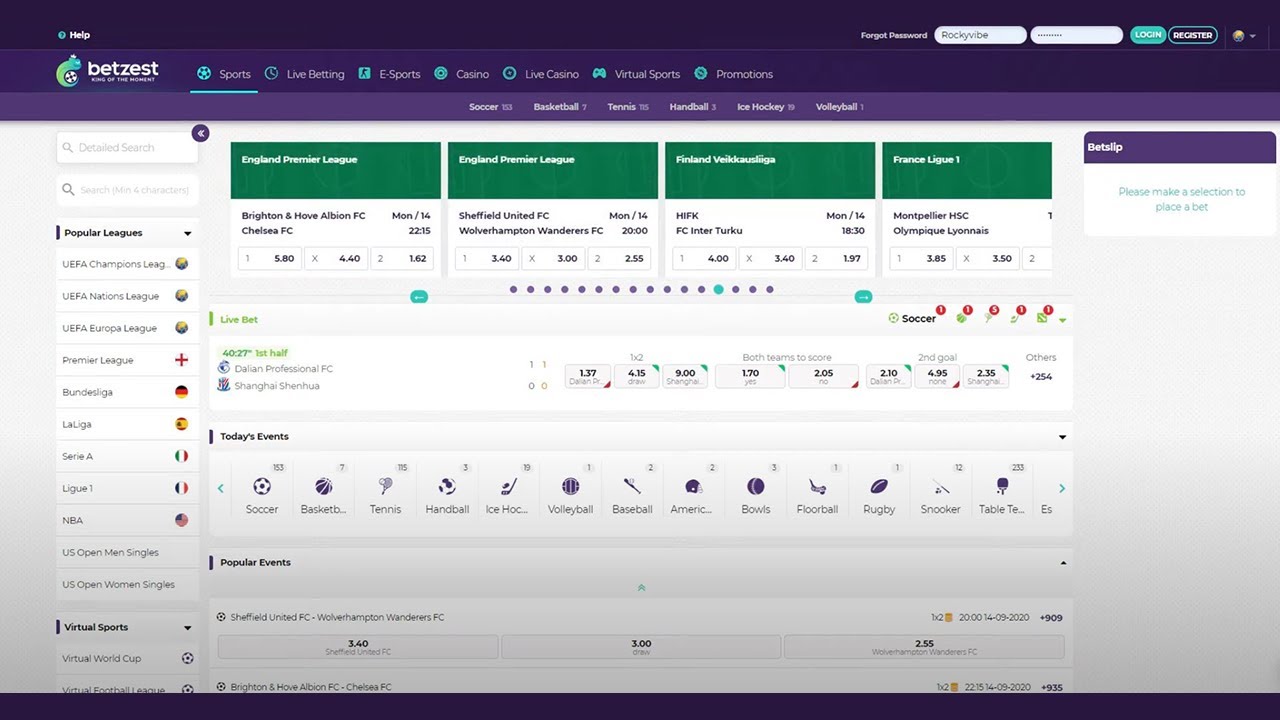Open the Tennis icon in Today's Events
This screenshot has height=720, width=1280.
pos(385,487)
